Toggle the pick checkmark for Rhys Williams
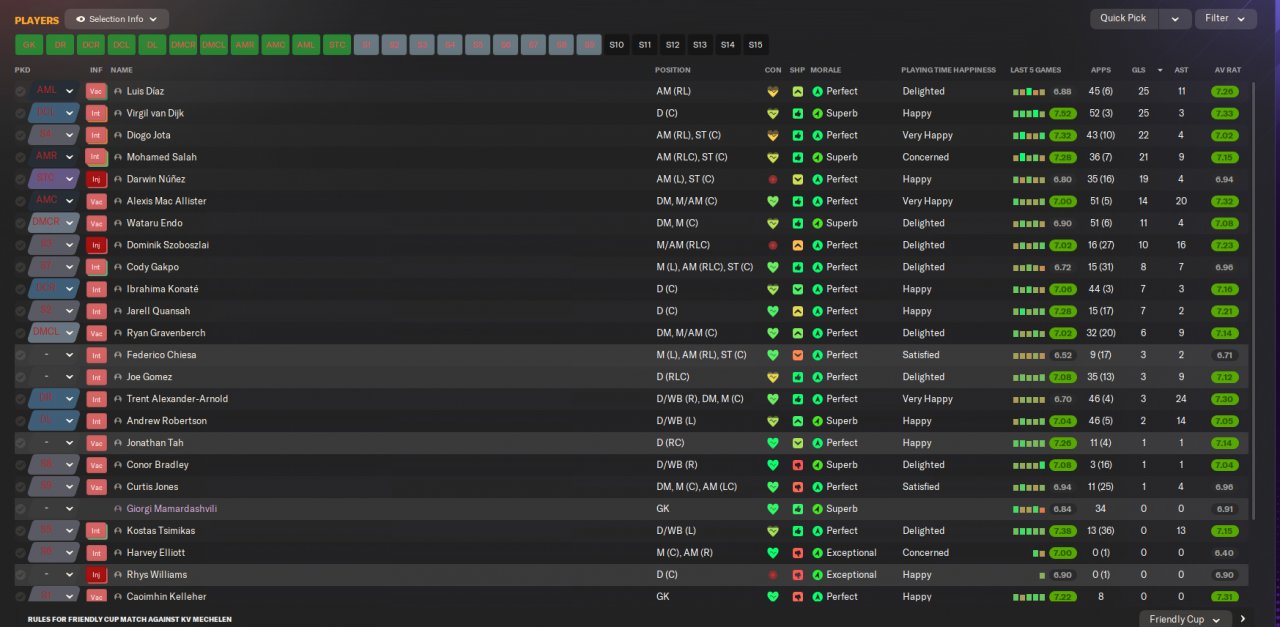This screenshot has width=1280, height=627. click(x=20, y=575)
